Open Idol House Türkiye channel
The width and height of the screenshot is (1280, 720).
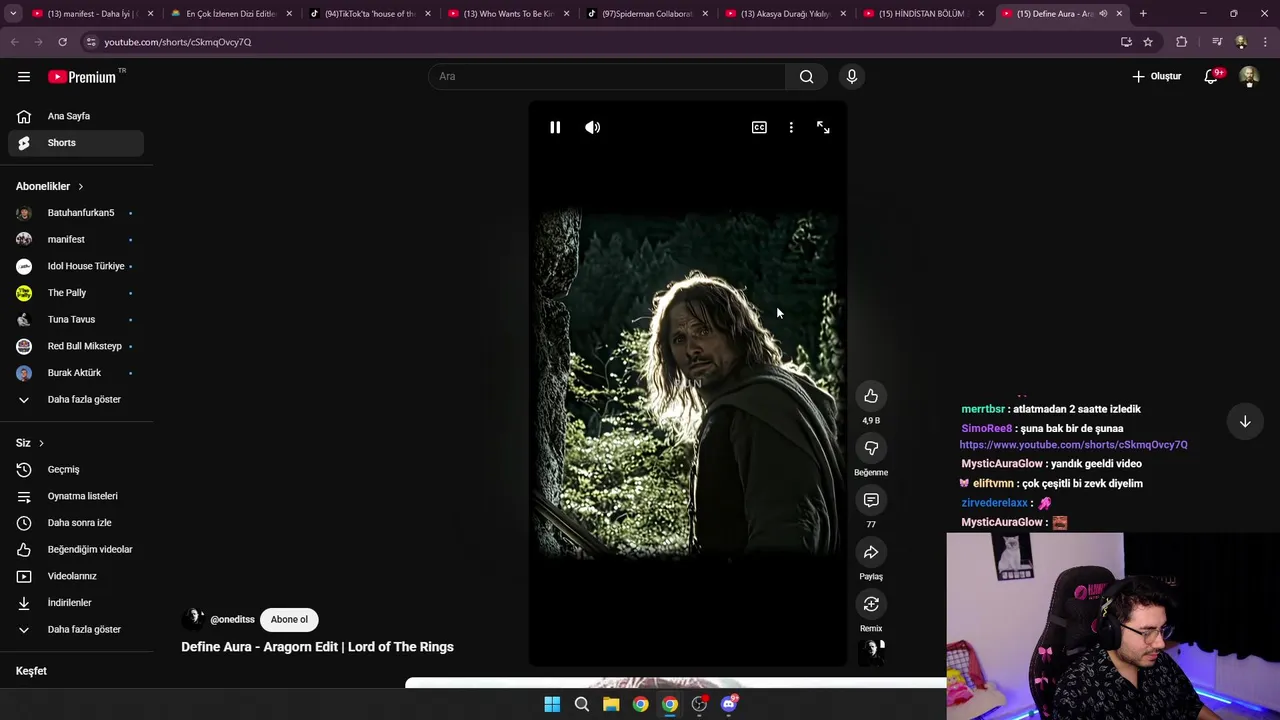click(76, 266)
